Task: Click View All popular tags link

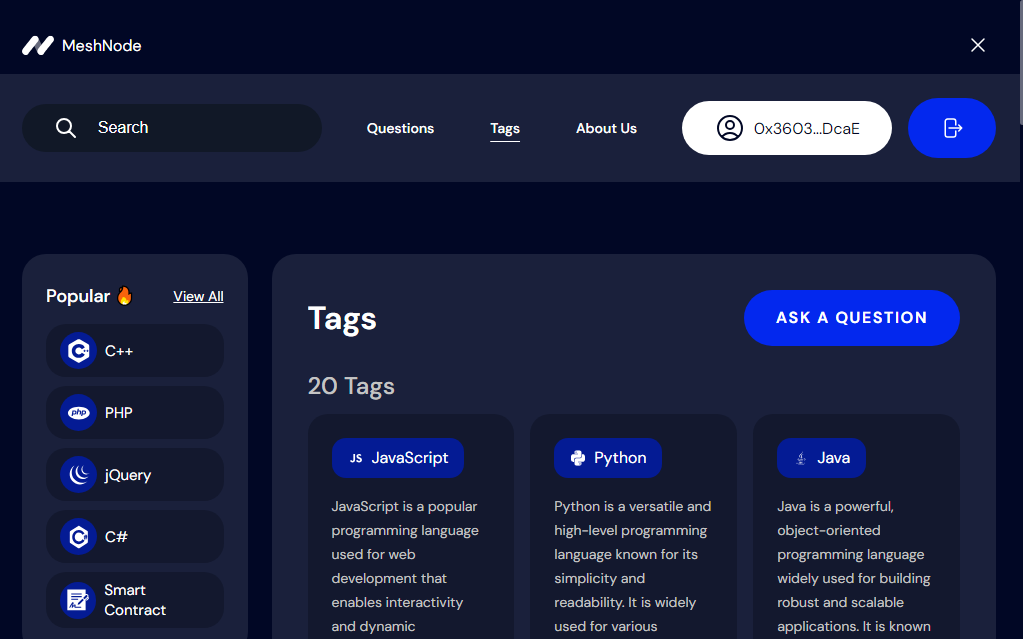Action: pyautogui.click(x=198, y=296)
